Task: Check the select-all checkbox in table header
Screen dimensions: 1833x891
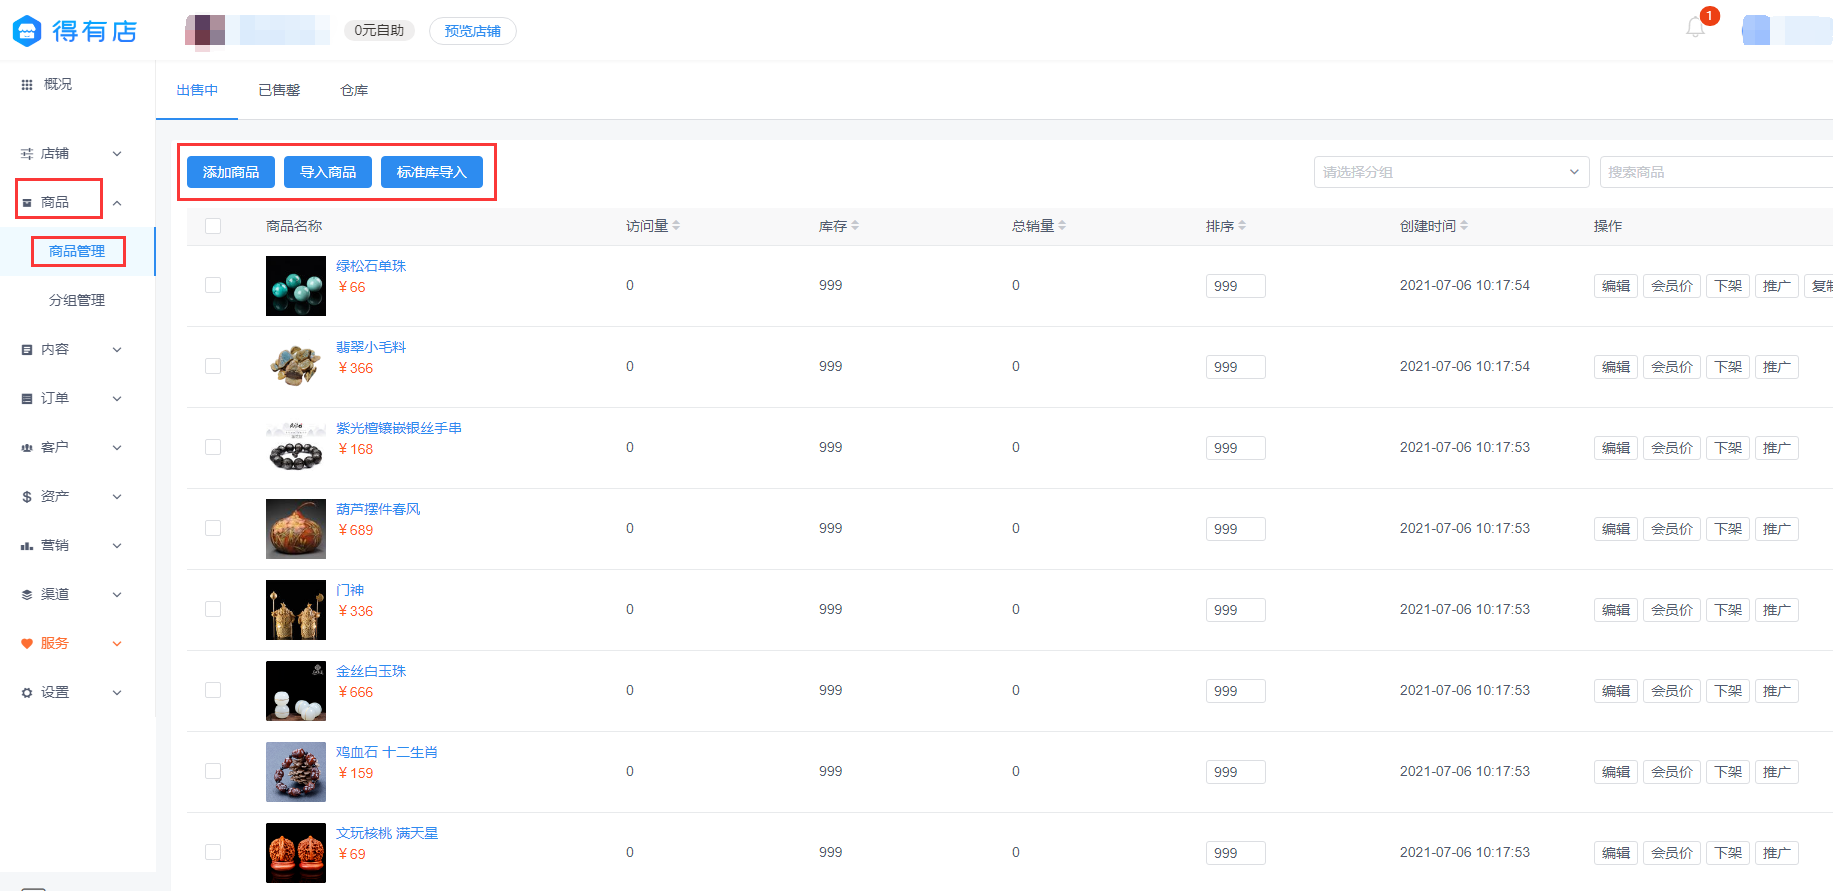Action: point(213,226)
